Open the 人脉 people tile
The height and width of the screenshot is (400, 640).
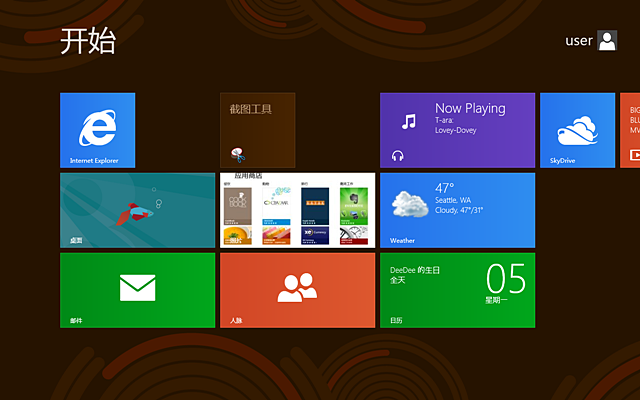tap(298, 290)
